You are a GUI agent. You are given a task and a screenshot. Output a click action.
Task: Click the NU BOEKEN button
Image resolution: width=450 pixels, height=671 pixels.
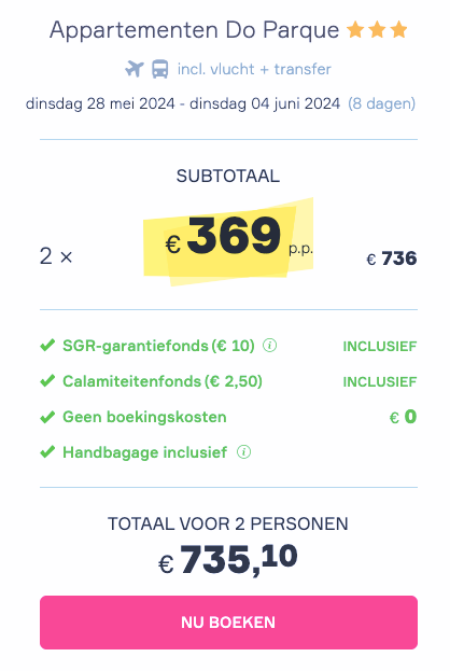pyautogui.click(x=229, y=622)
